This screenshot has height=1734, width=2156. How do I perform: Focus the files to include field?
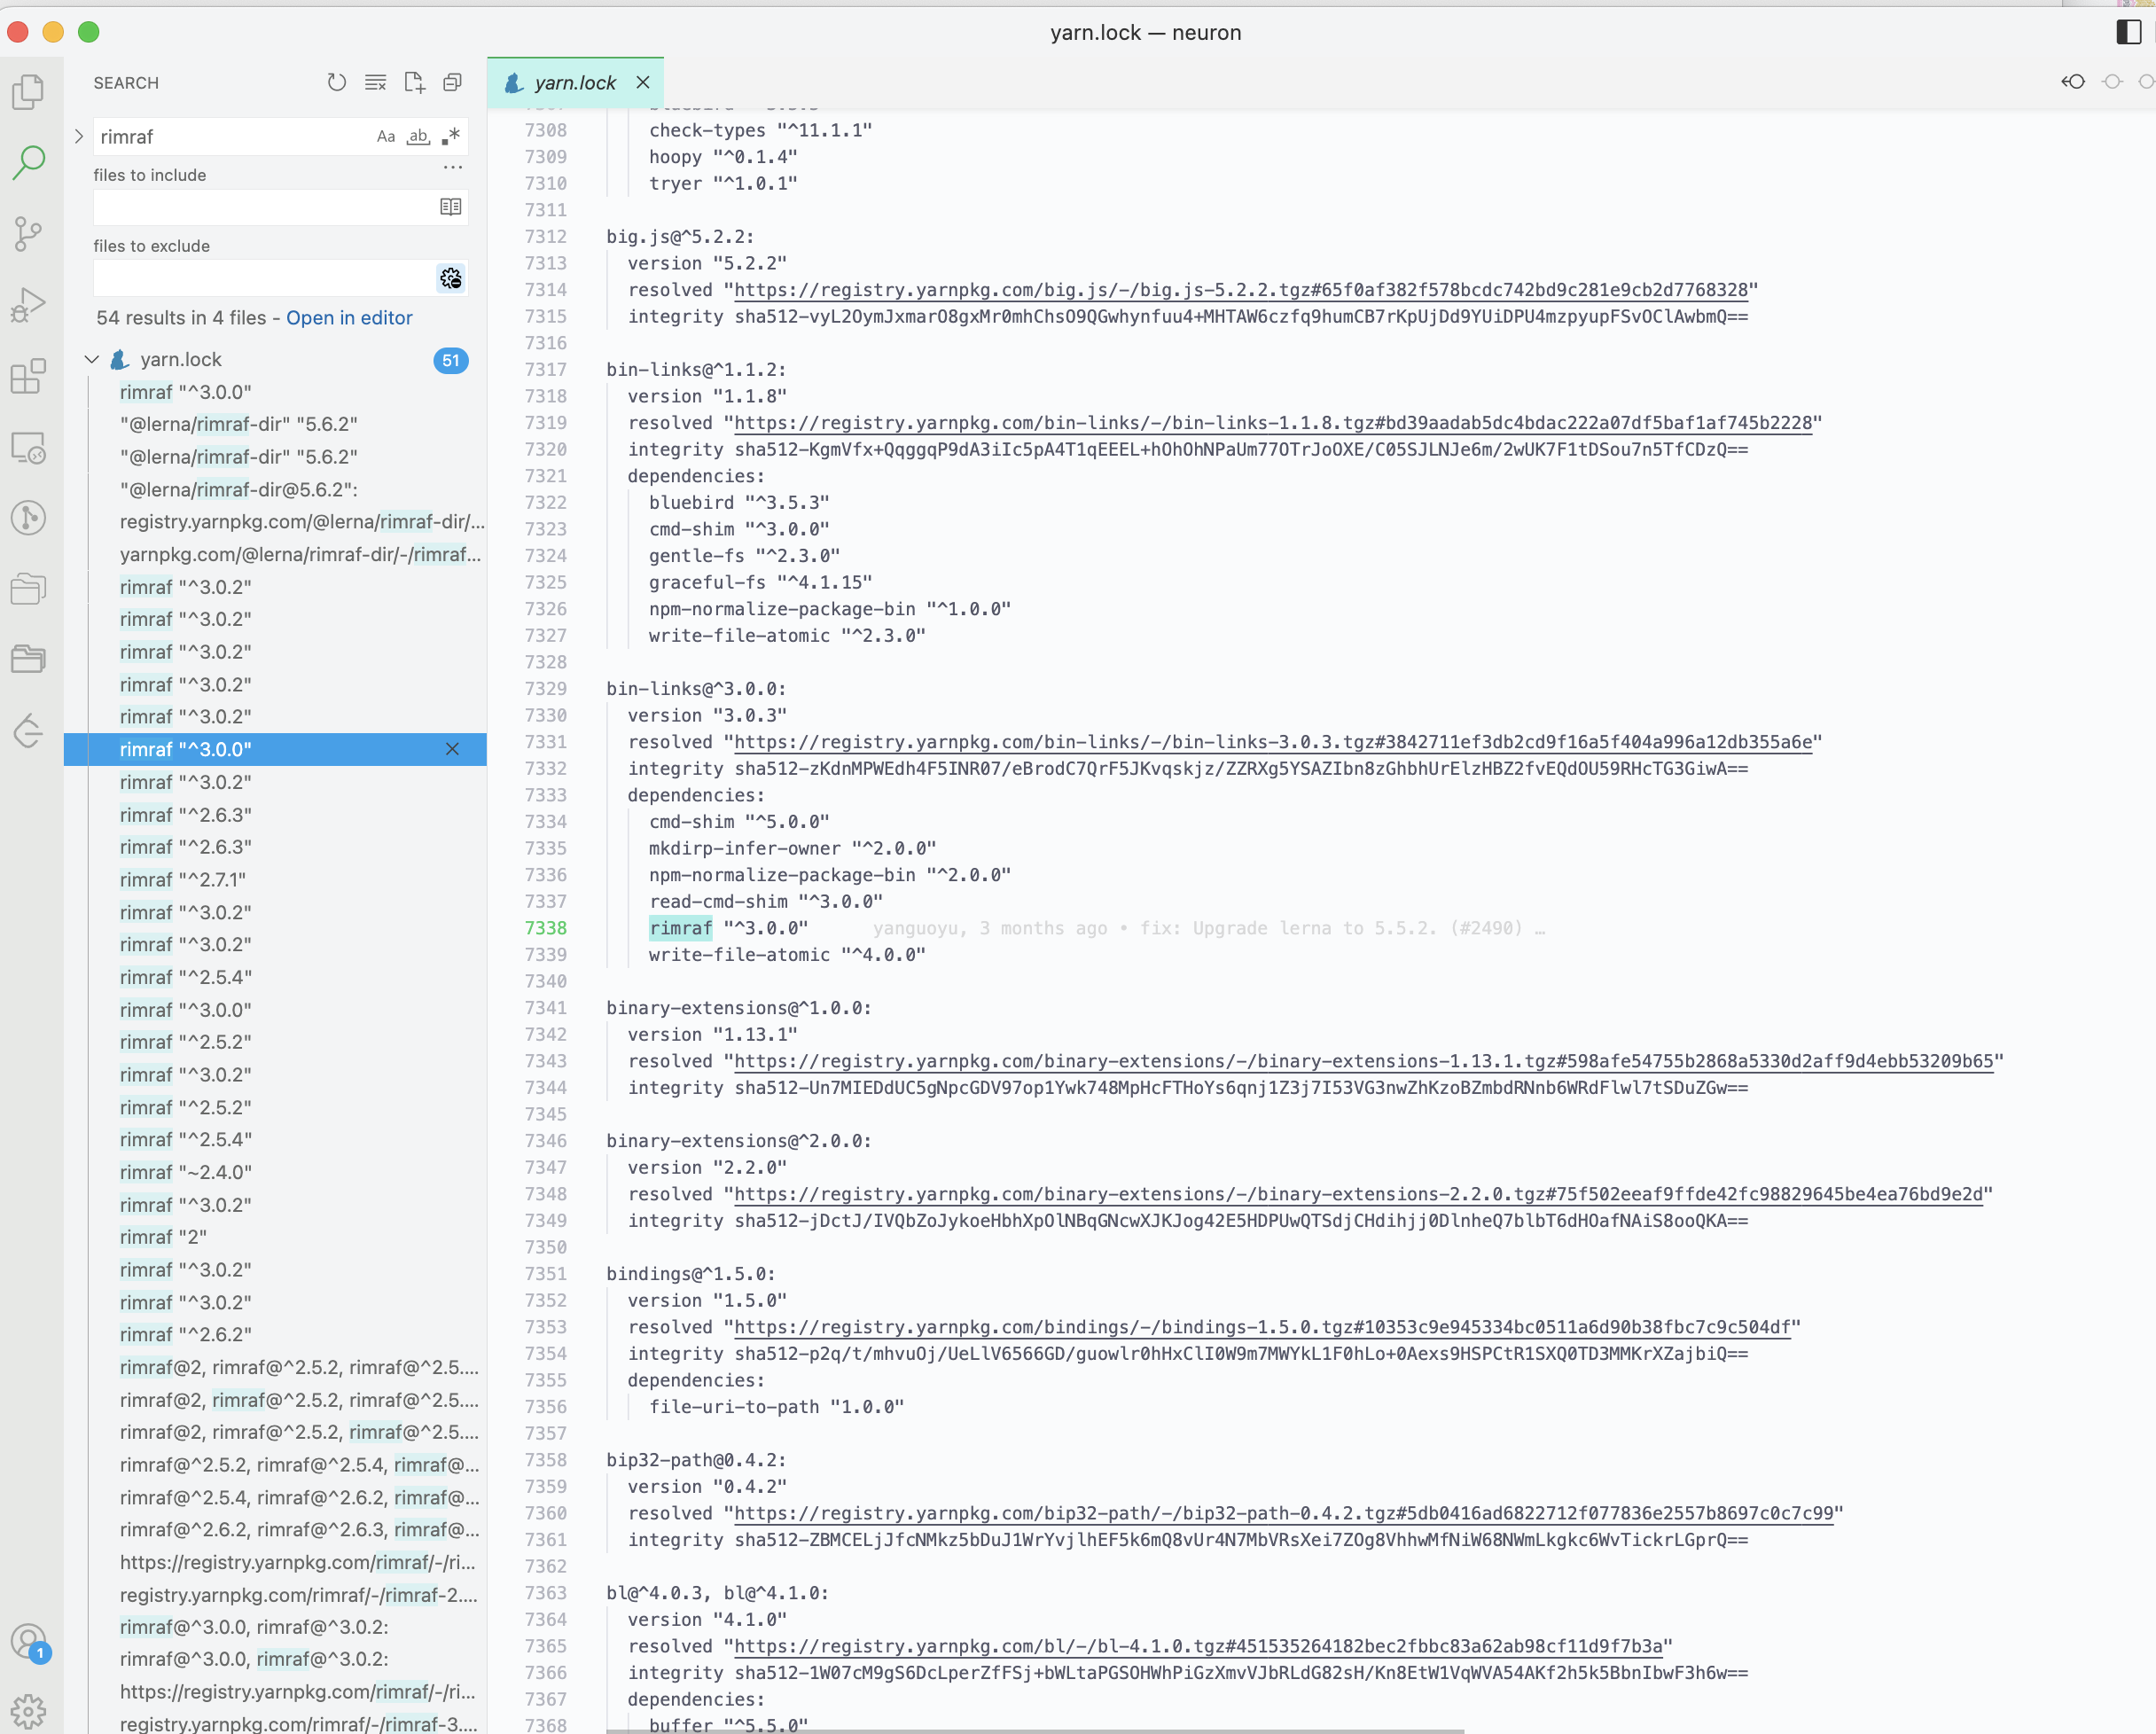[x=265, y=207]
